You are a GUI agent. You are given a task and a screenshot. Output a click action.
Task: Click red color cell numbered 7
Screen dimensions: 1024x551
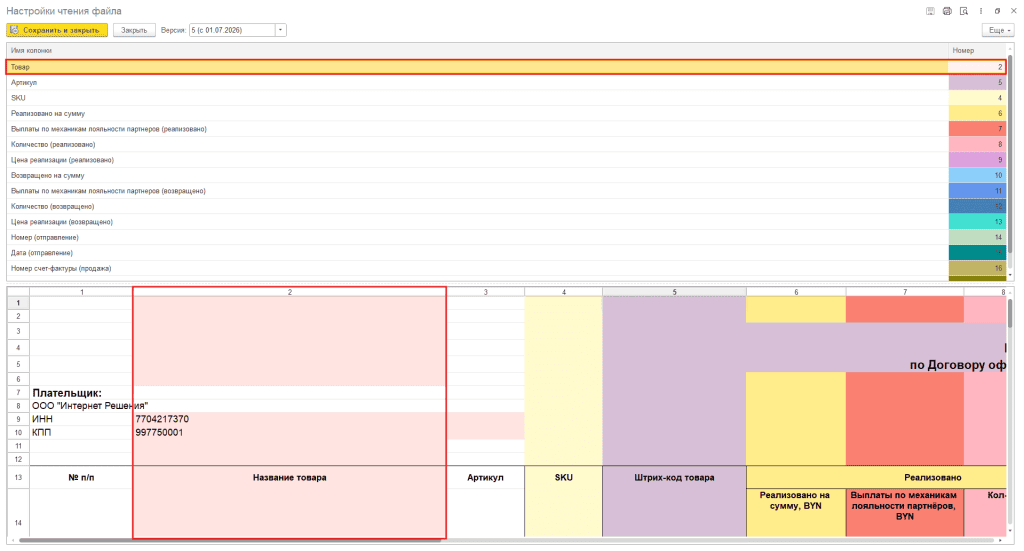pos(978,129)
